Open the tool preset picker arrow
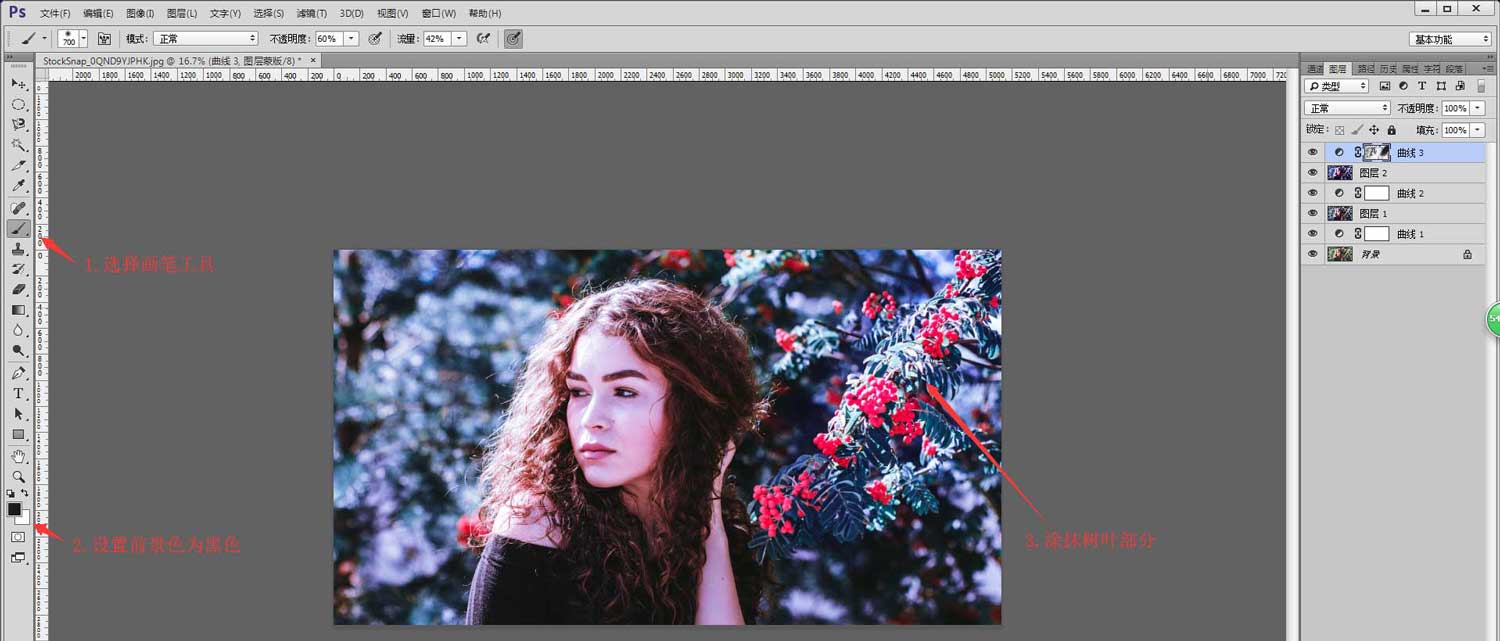This screenshot has height=641, width=1500. click(x=44, y=38)
